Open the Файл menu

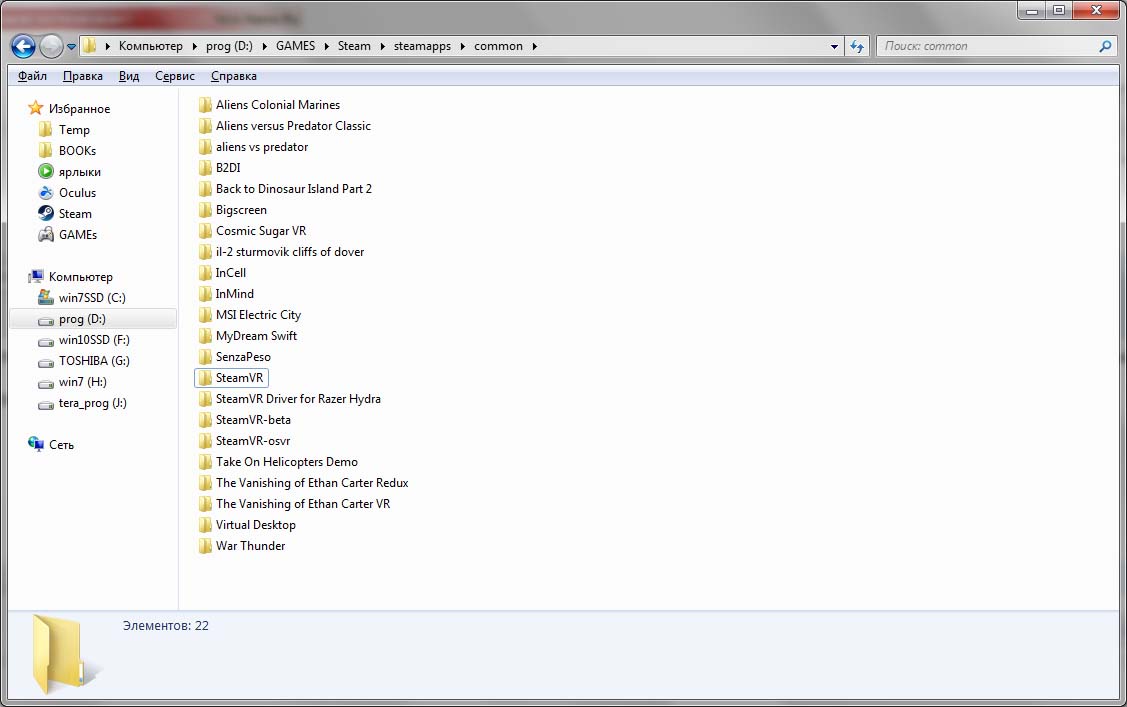tap(32, 76)
